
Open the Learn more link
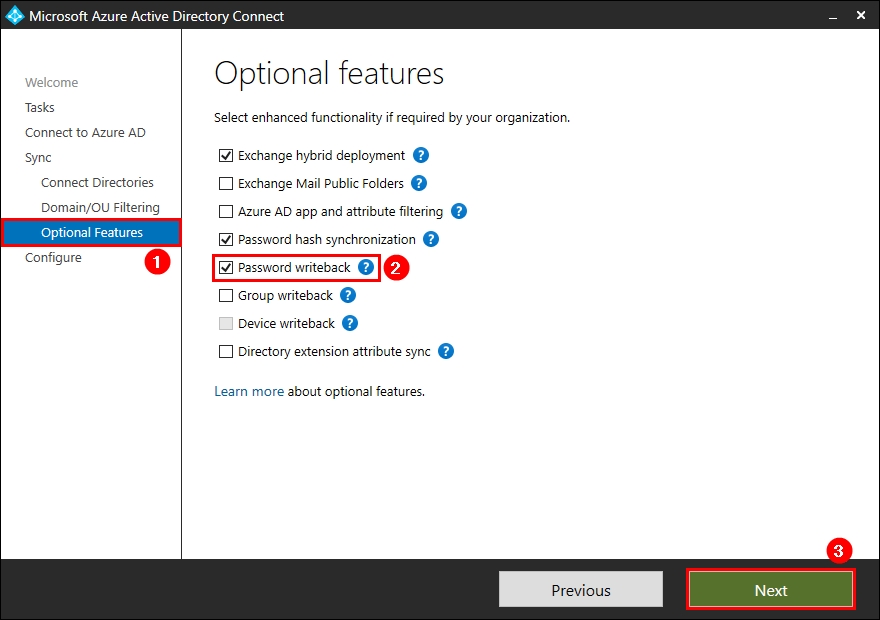(249, 391)
